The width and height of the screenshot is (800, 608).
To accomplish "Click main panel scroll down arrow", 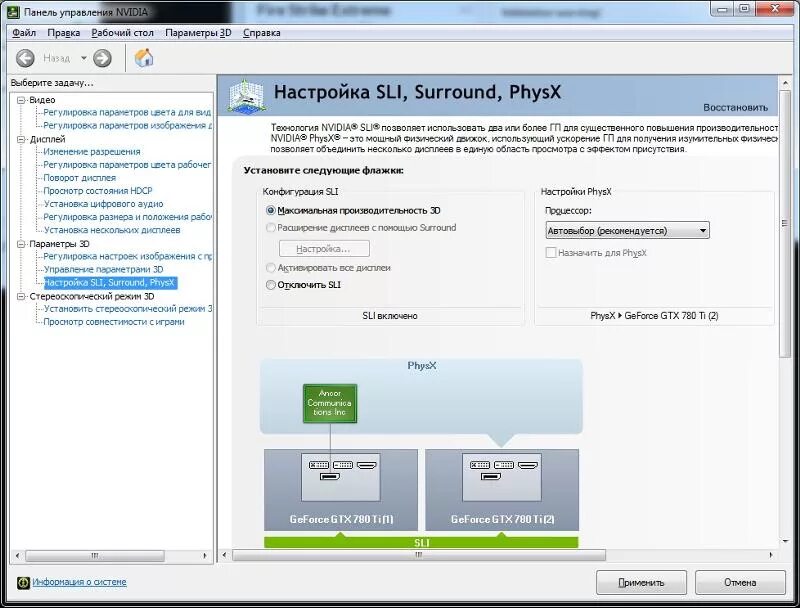I will coord(785,541).
